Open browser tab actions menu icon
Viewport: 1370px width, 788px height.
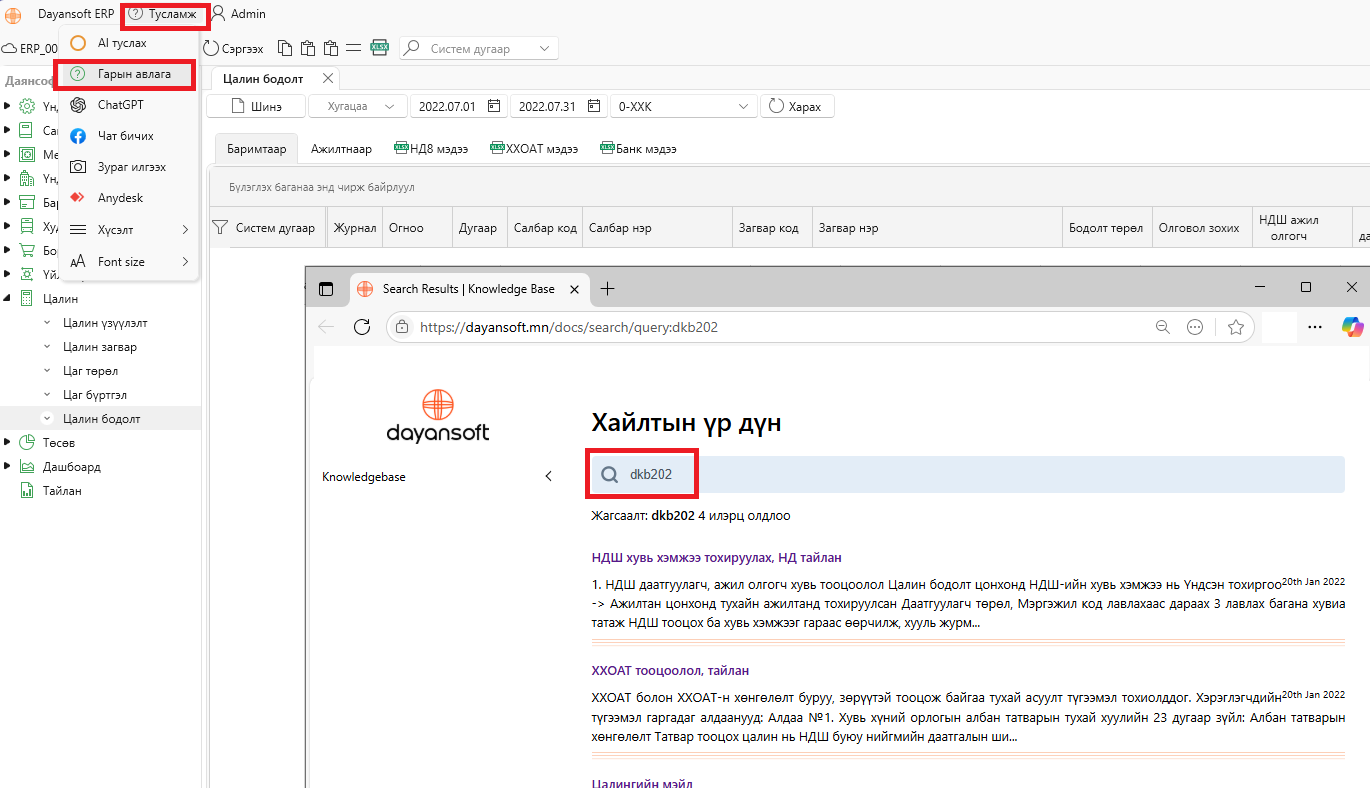coord(325,288)
